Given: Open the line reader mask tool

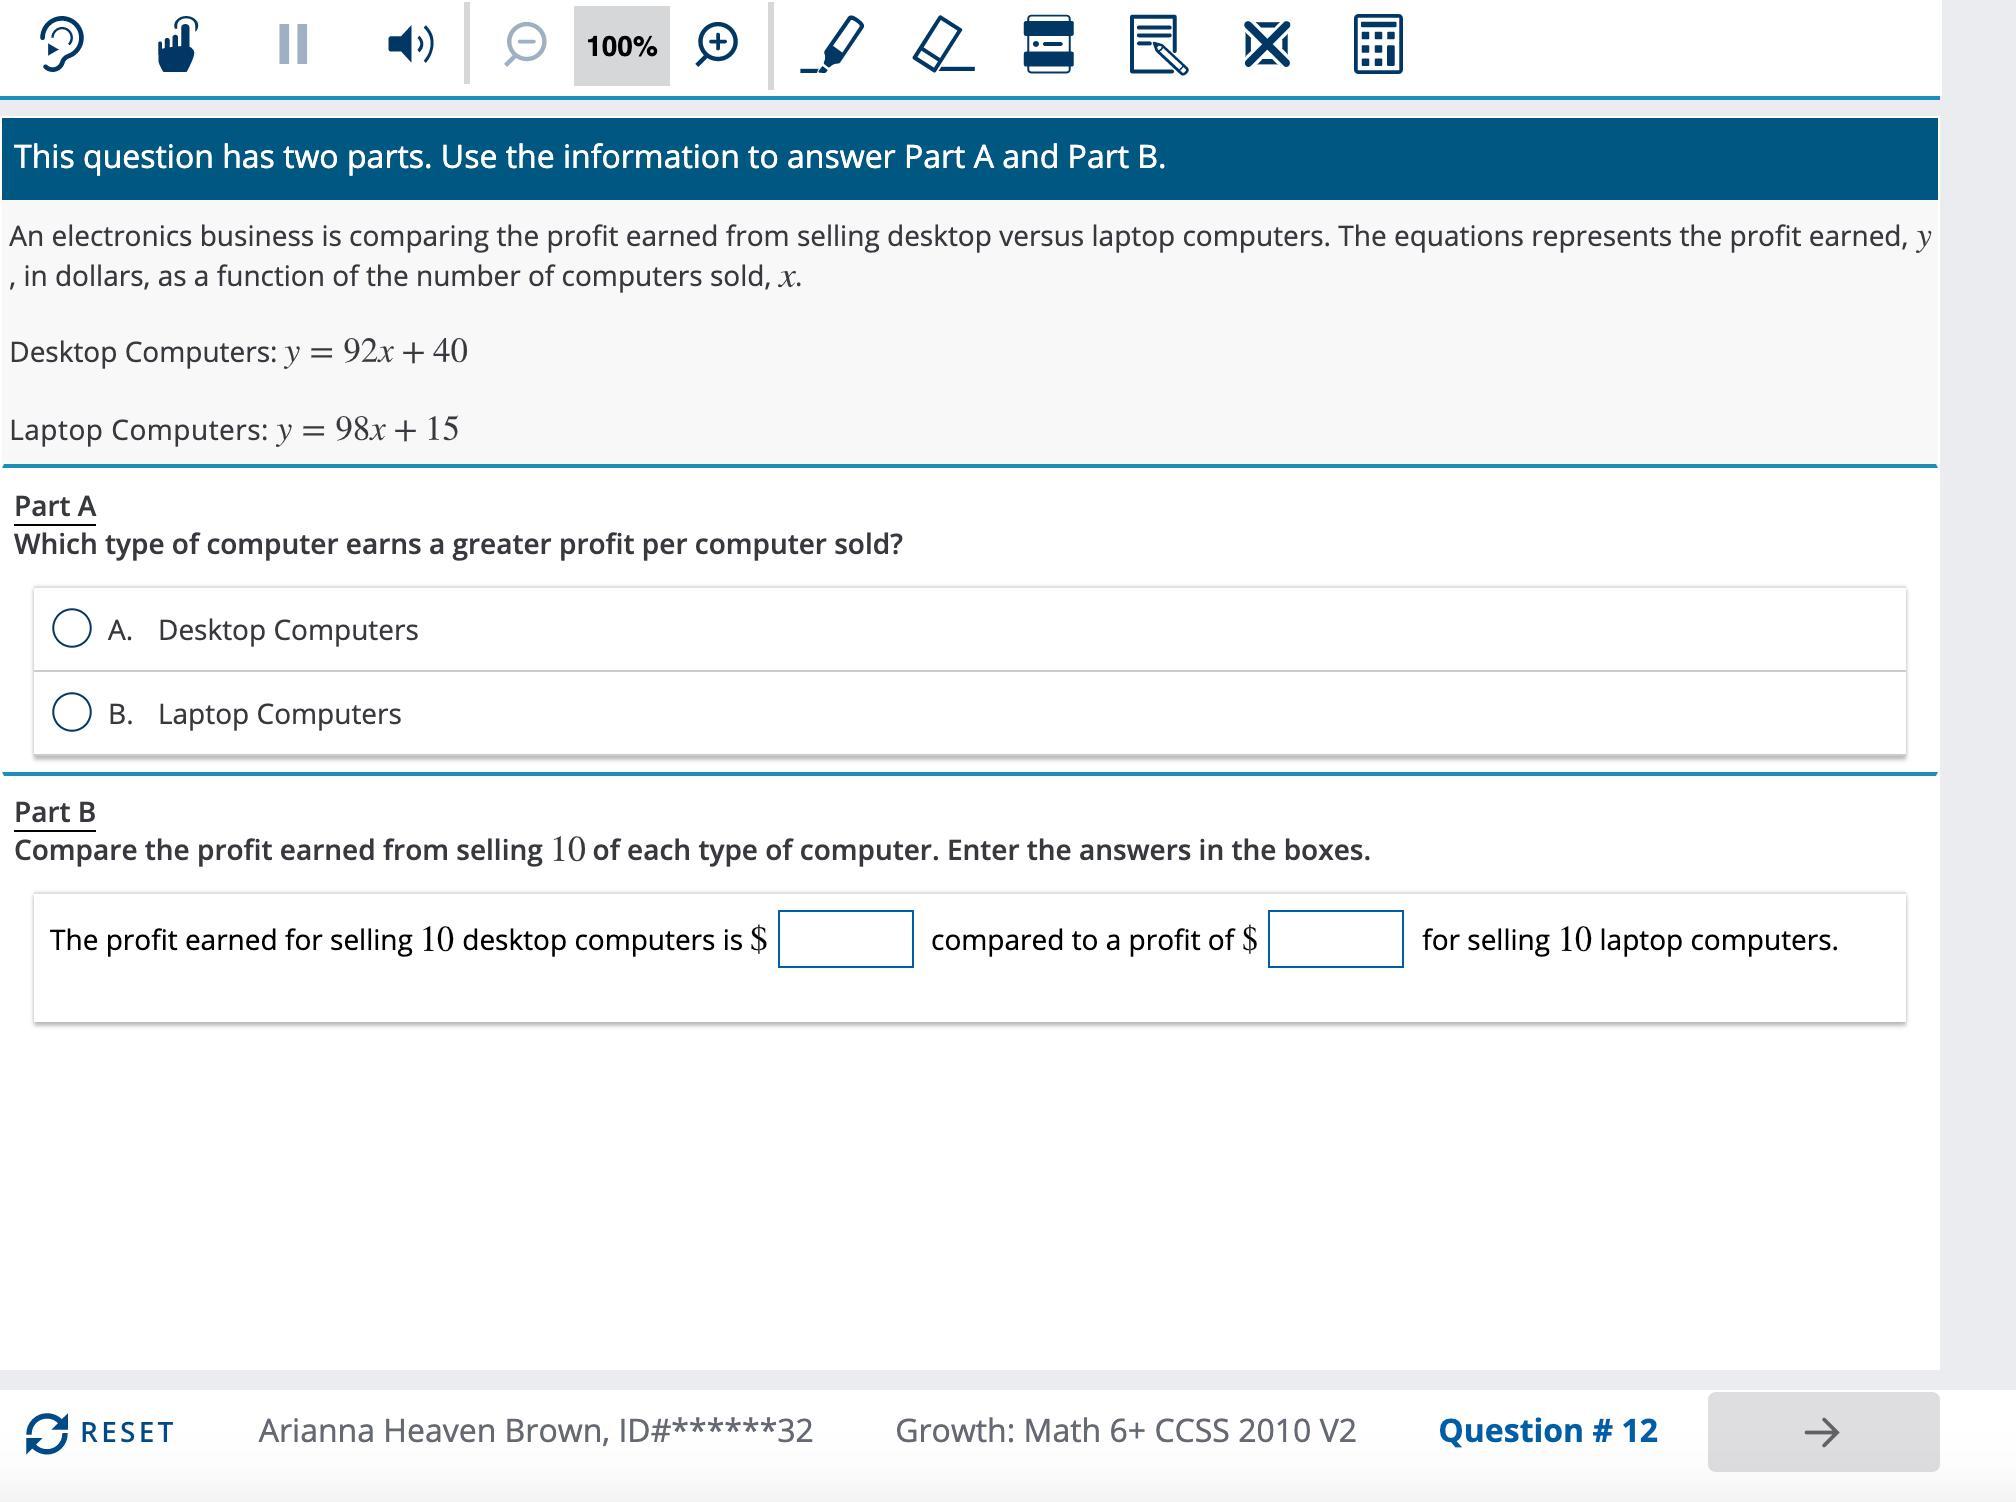Looking at the screenshot, I should click(1048, 45).
